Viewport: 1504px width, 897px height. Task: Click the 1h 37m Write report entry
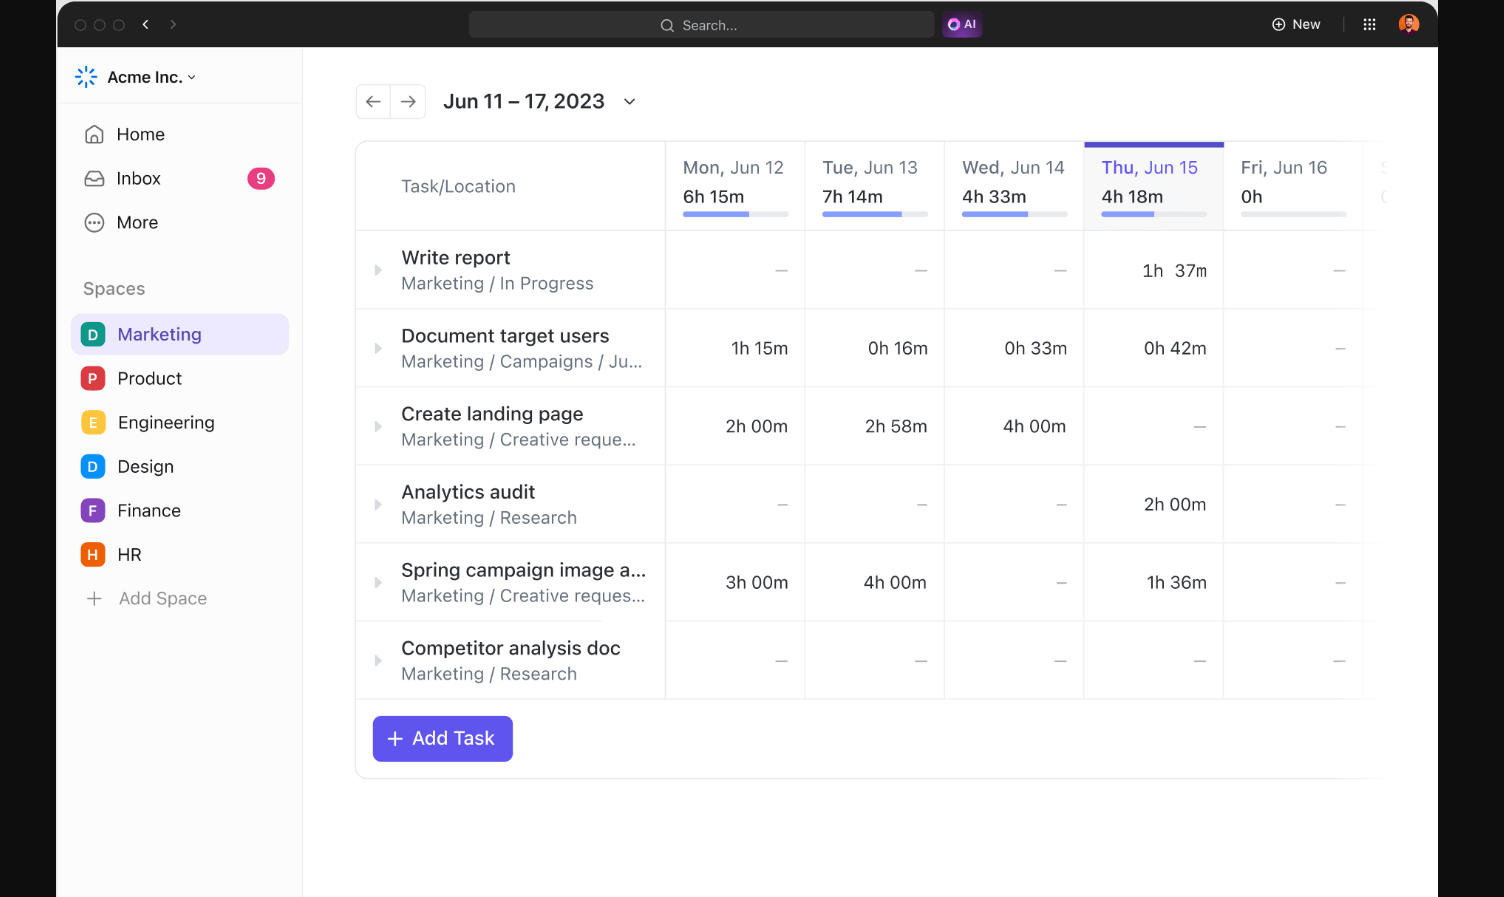pos(1175,270)
